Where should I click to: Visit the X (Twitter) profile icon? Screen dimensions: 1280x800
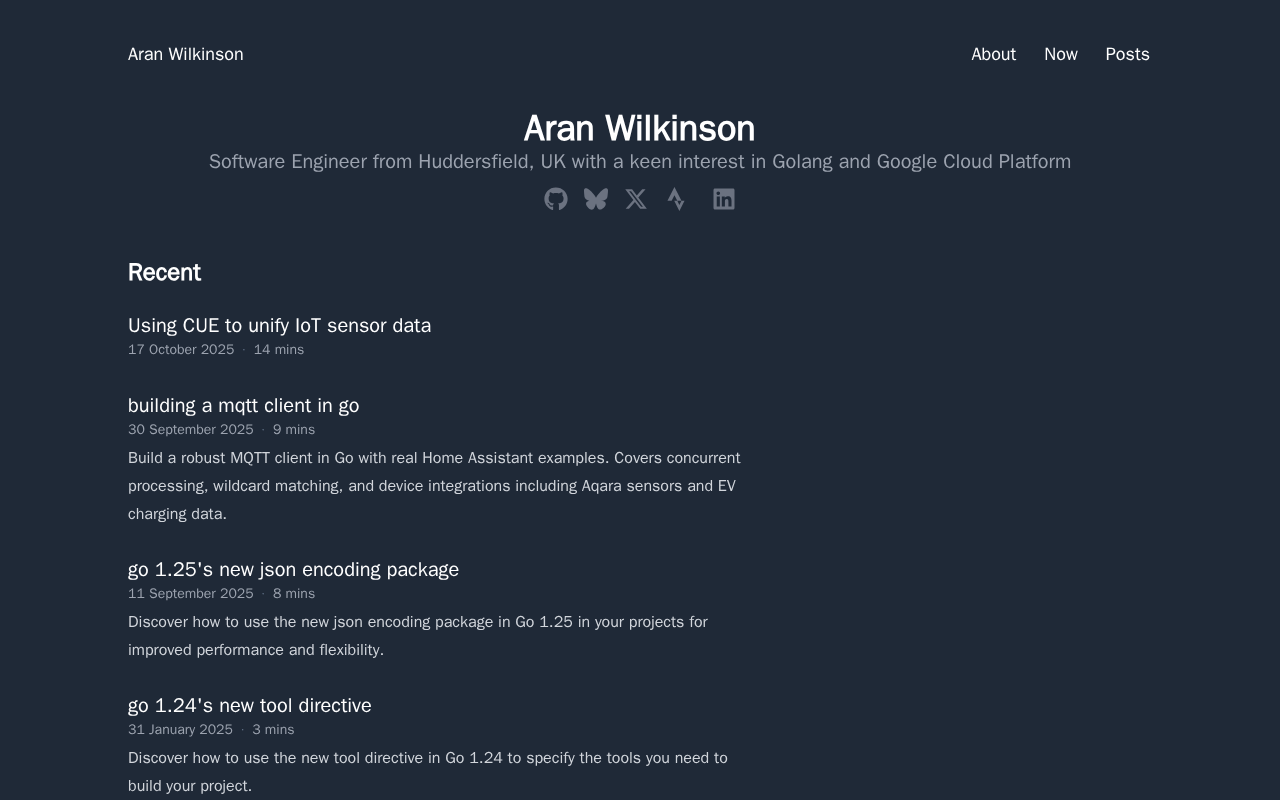pyautogui.click(x=636, y=199)
